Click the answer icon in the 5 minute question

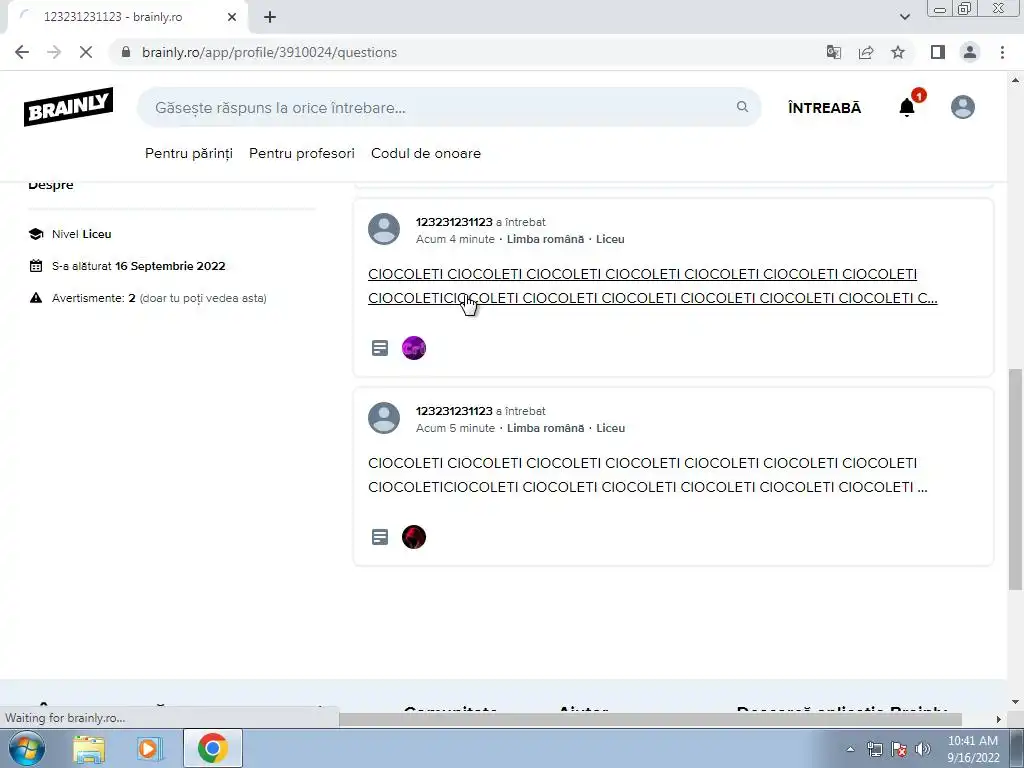pos(379,537)
